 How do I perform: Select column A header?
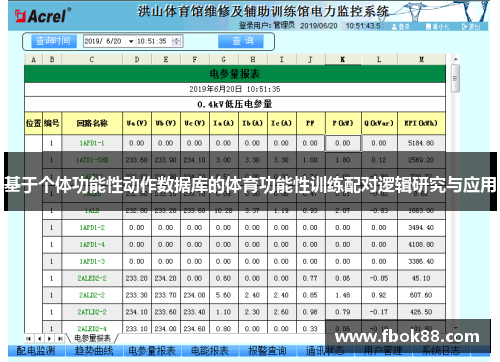coord(33,60)
